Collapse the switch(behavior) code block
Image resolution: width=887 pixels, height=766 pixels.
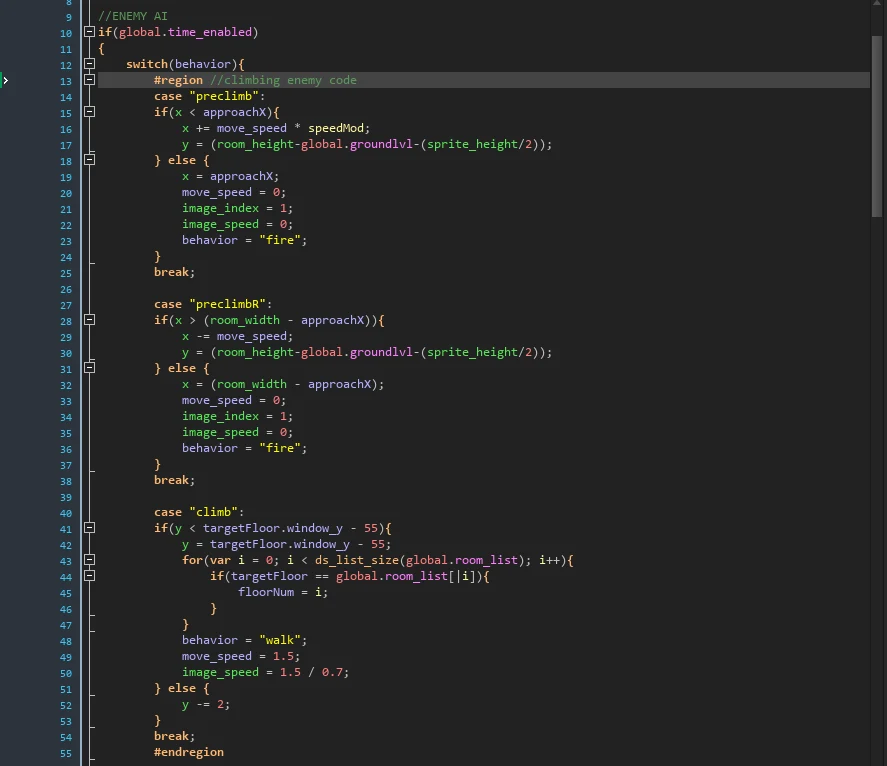click(x=89, y=64)
